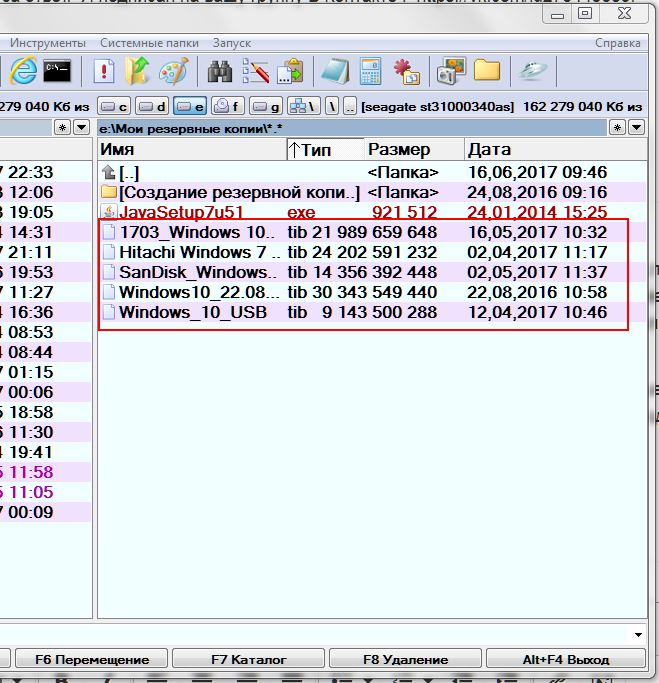Click the folder with green arrow icon

point(137,71)
